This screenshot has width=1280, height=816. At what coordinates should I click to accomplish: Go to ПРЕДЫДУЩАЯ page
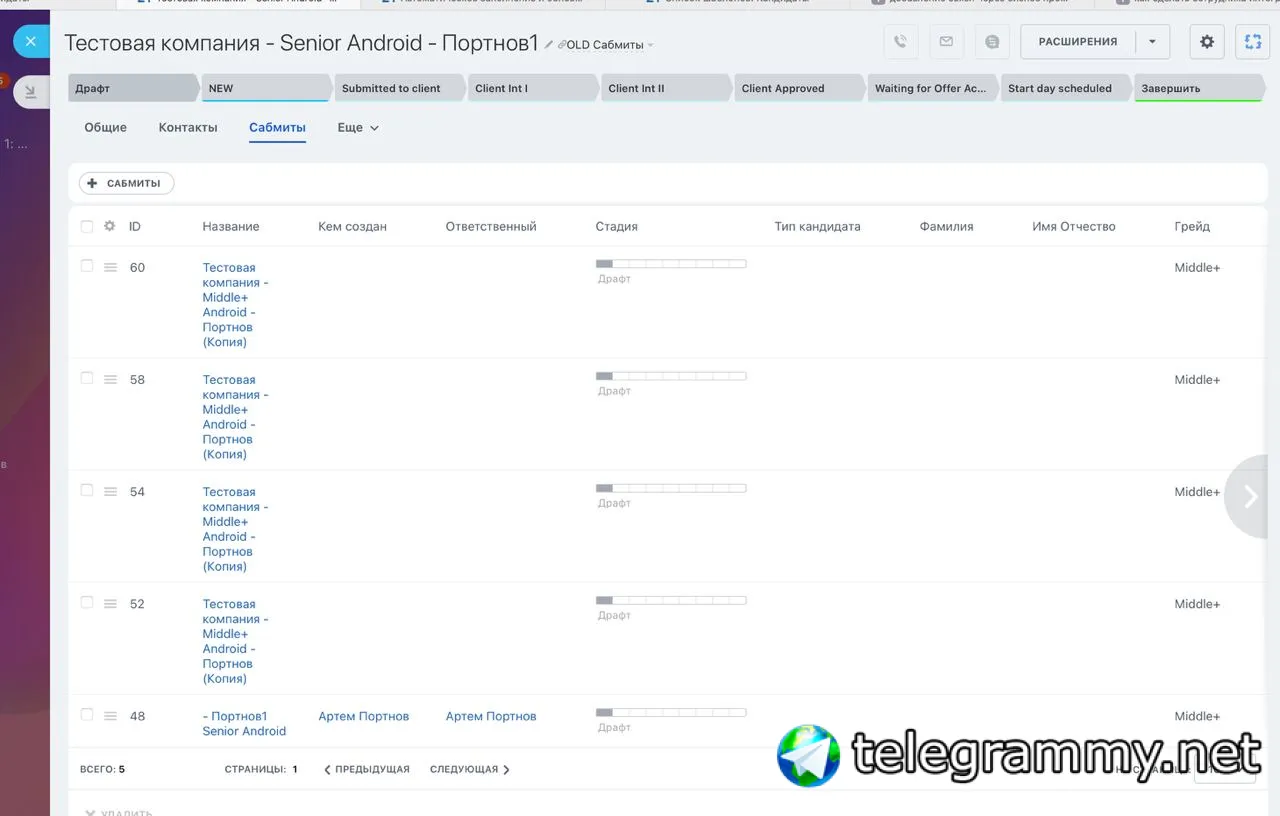366,769
